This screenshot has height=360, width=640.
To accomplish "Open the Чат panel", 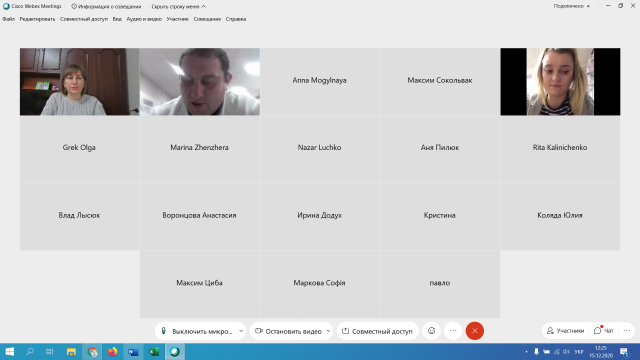I will click(604, 331).
